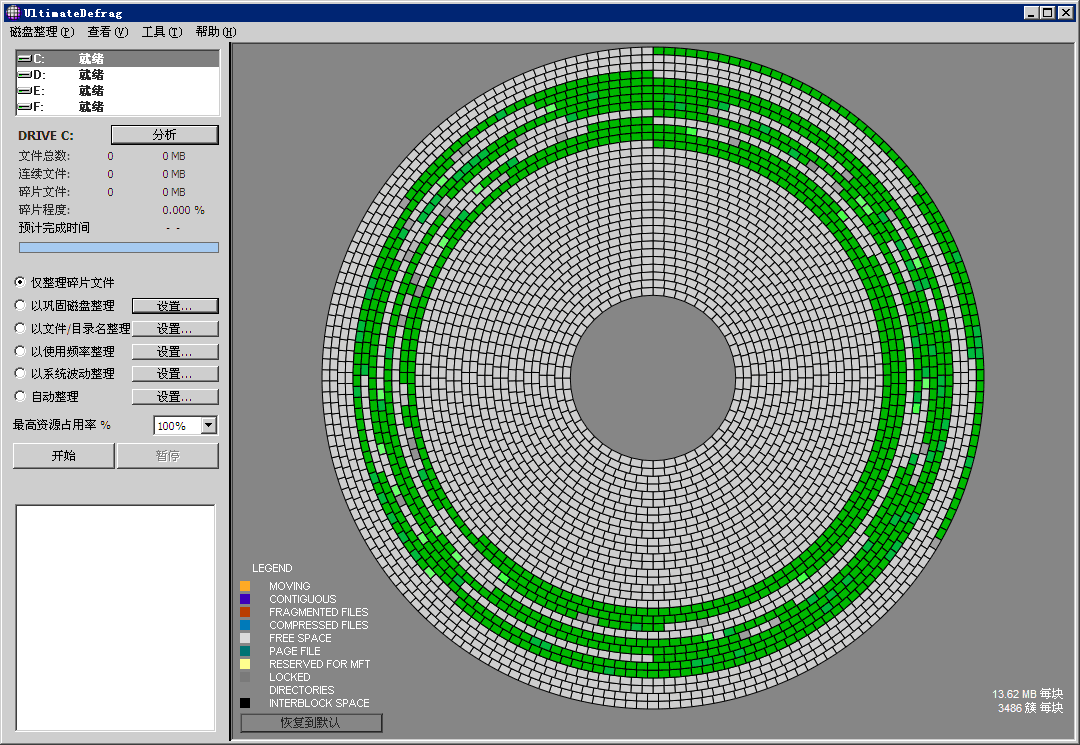Image resolution: width=1080 pixels, height=745 pixels.
Task: Open 设置 for 以使用频率整理
Action: click(174, 352)
